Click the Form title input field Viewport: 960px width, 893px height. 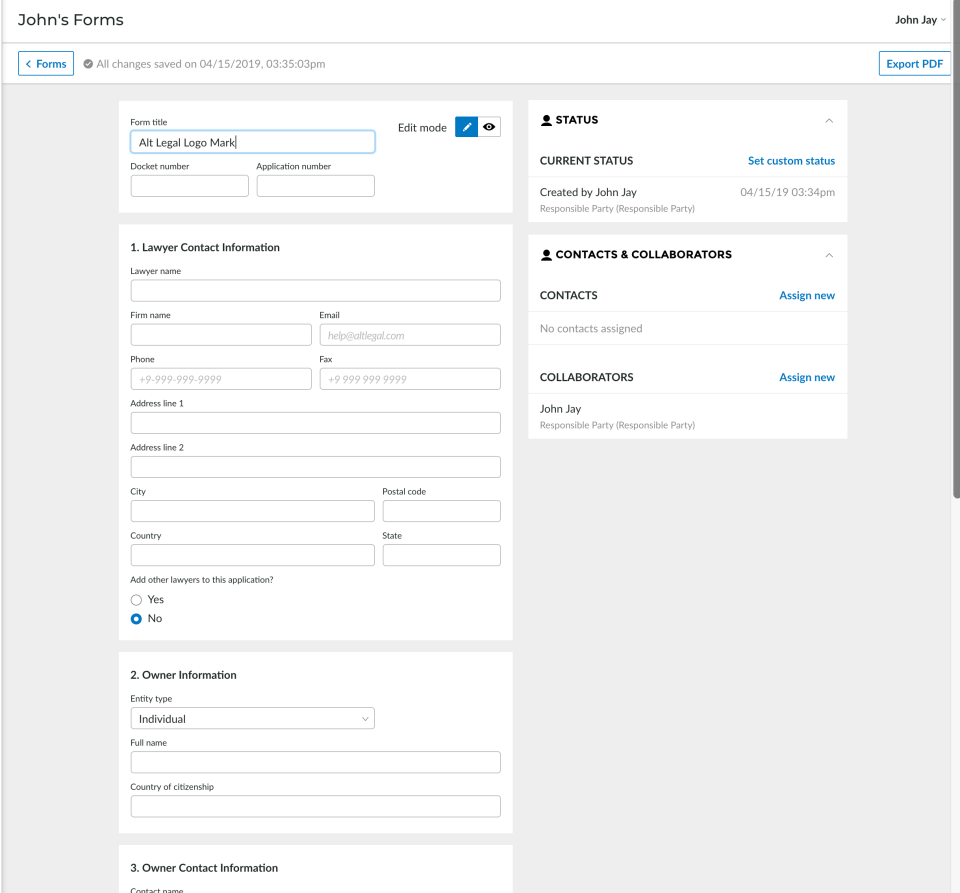pyautogui.click(x=252, y=143)
